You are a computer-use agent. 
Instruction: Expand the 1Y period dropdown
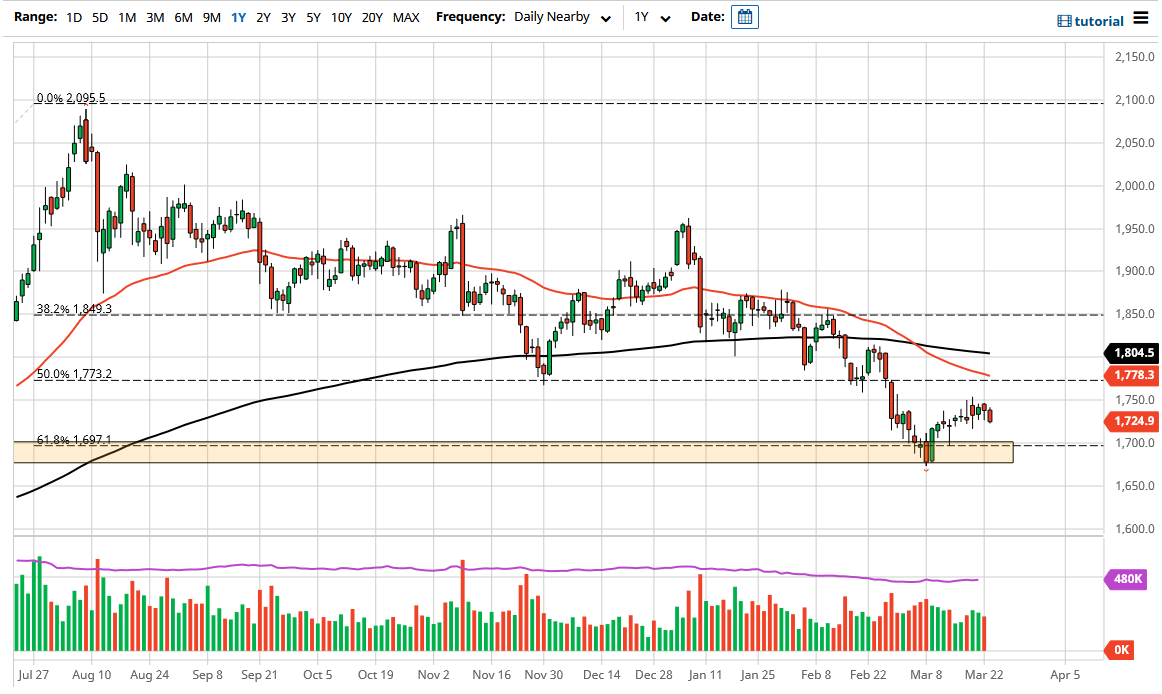[x=652, y=17]
